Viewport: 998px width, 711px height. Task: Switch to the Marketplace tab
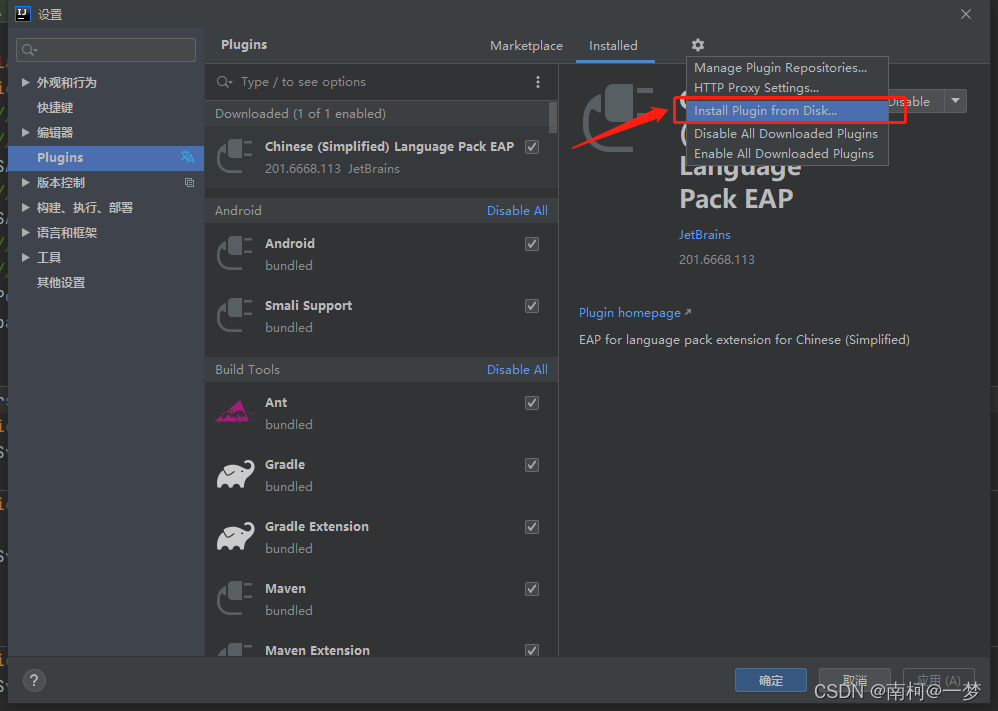click(x=526, y=46)
